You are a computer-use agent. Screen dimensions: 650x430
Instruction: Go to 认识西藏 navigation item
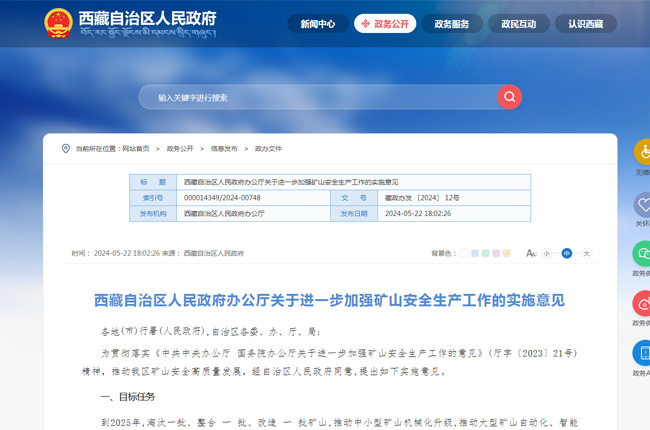[x=586, y=23]
